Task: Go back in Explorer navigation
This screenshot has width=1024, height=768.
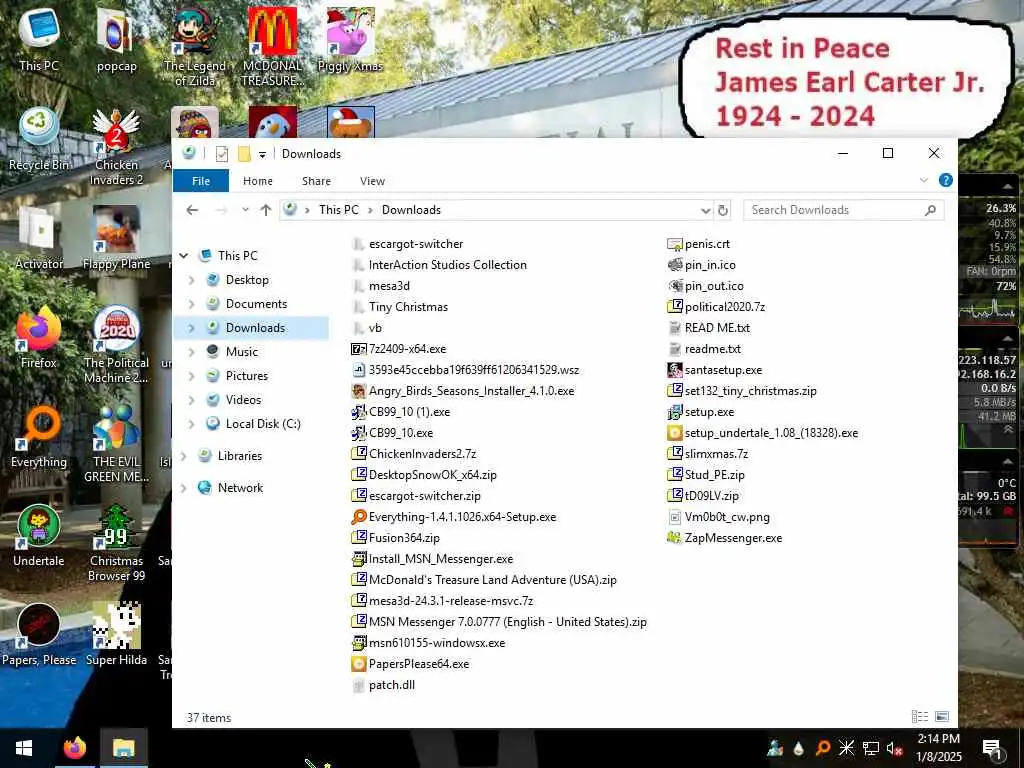Action: (192, 210)
